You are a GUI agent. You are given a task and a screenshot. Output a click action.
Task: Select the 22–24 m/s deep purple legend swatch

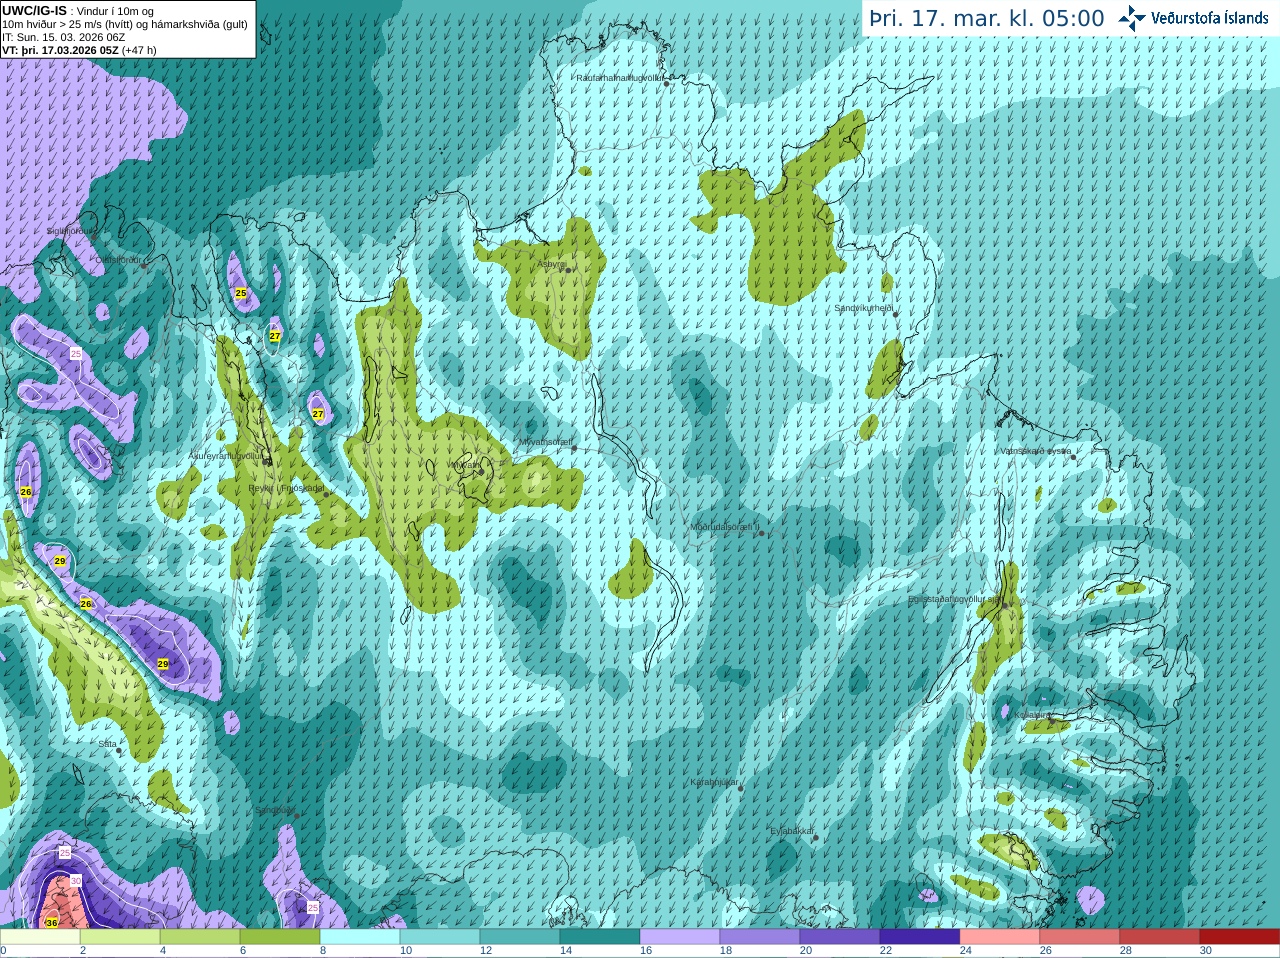pyautogui.click(x=920, y=937)
